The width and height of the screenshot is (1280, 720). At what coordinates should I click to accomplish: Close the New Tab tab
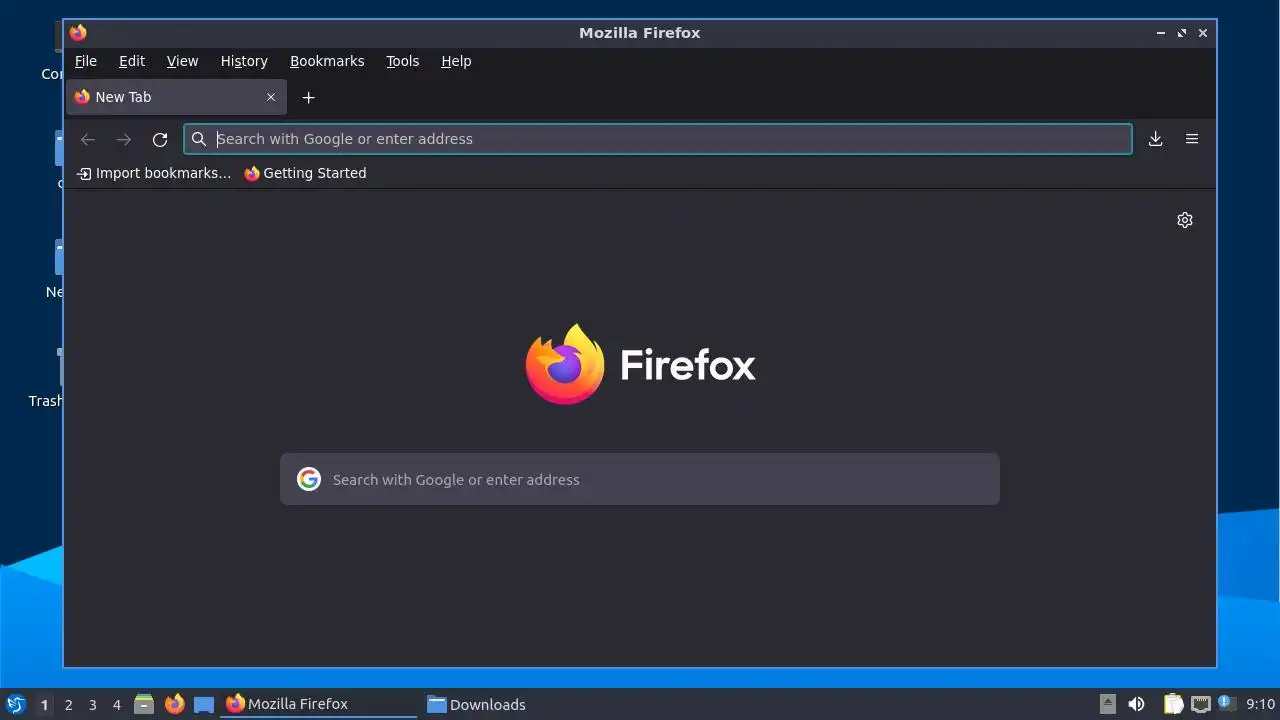pos(271,97)
